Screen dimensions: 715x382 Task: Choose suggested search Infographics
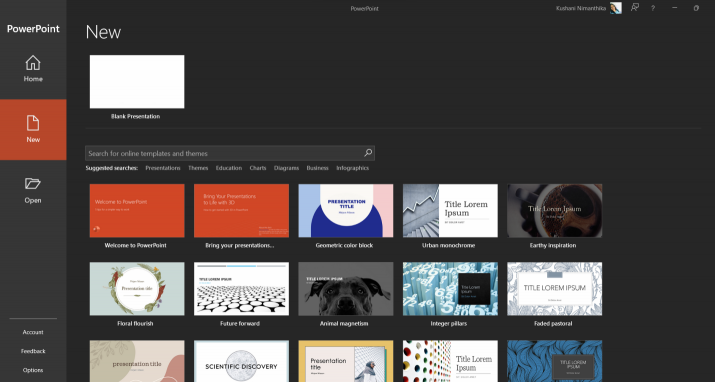(x=352, y=168)
